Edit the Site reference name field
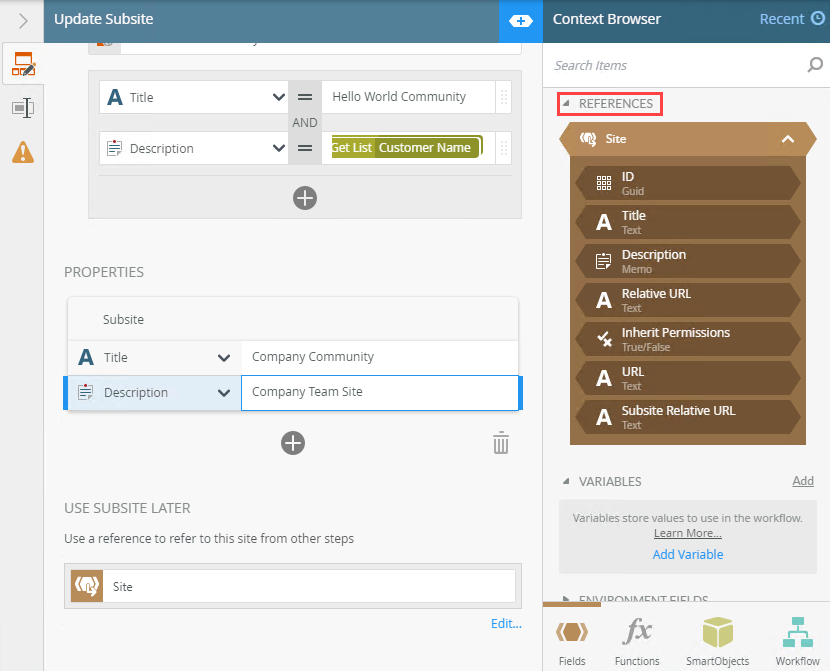 (309, 586)
